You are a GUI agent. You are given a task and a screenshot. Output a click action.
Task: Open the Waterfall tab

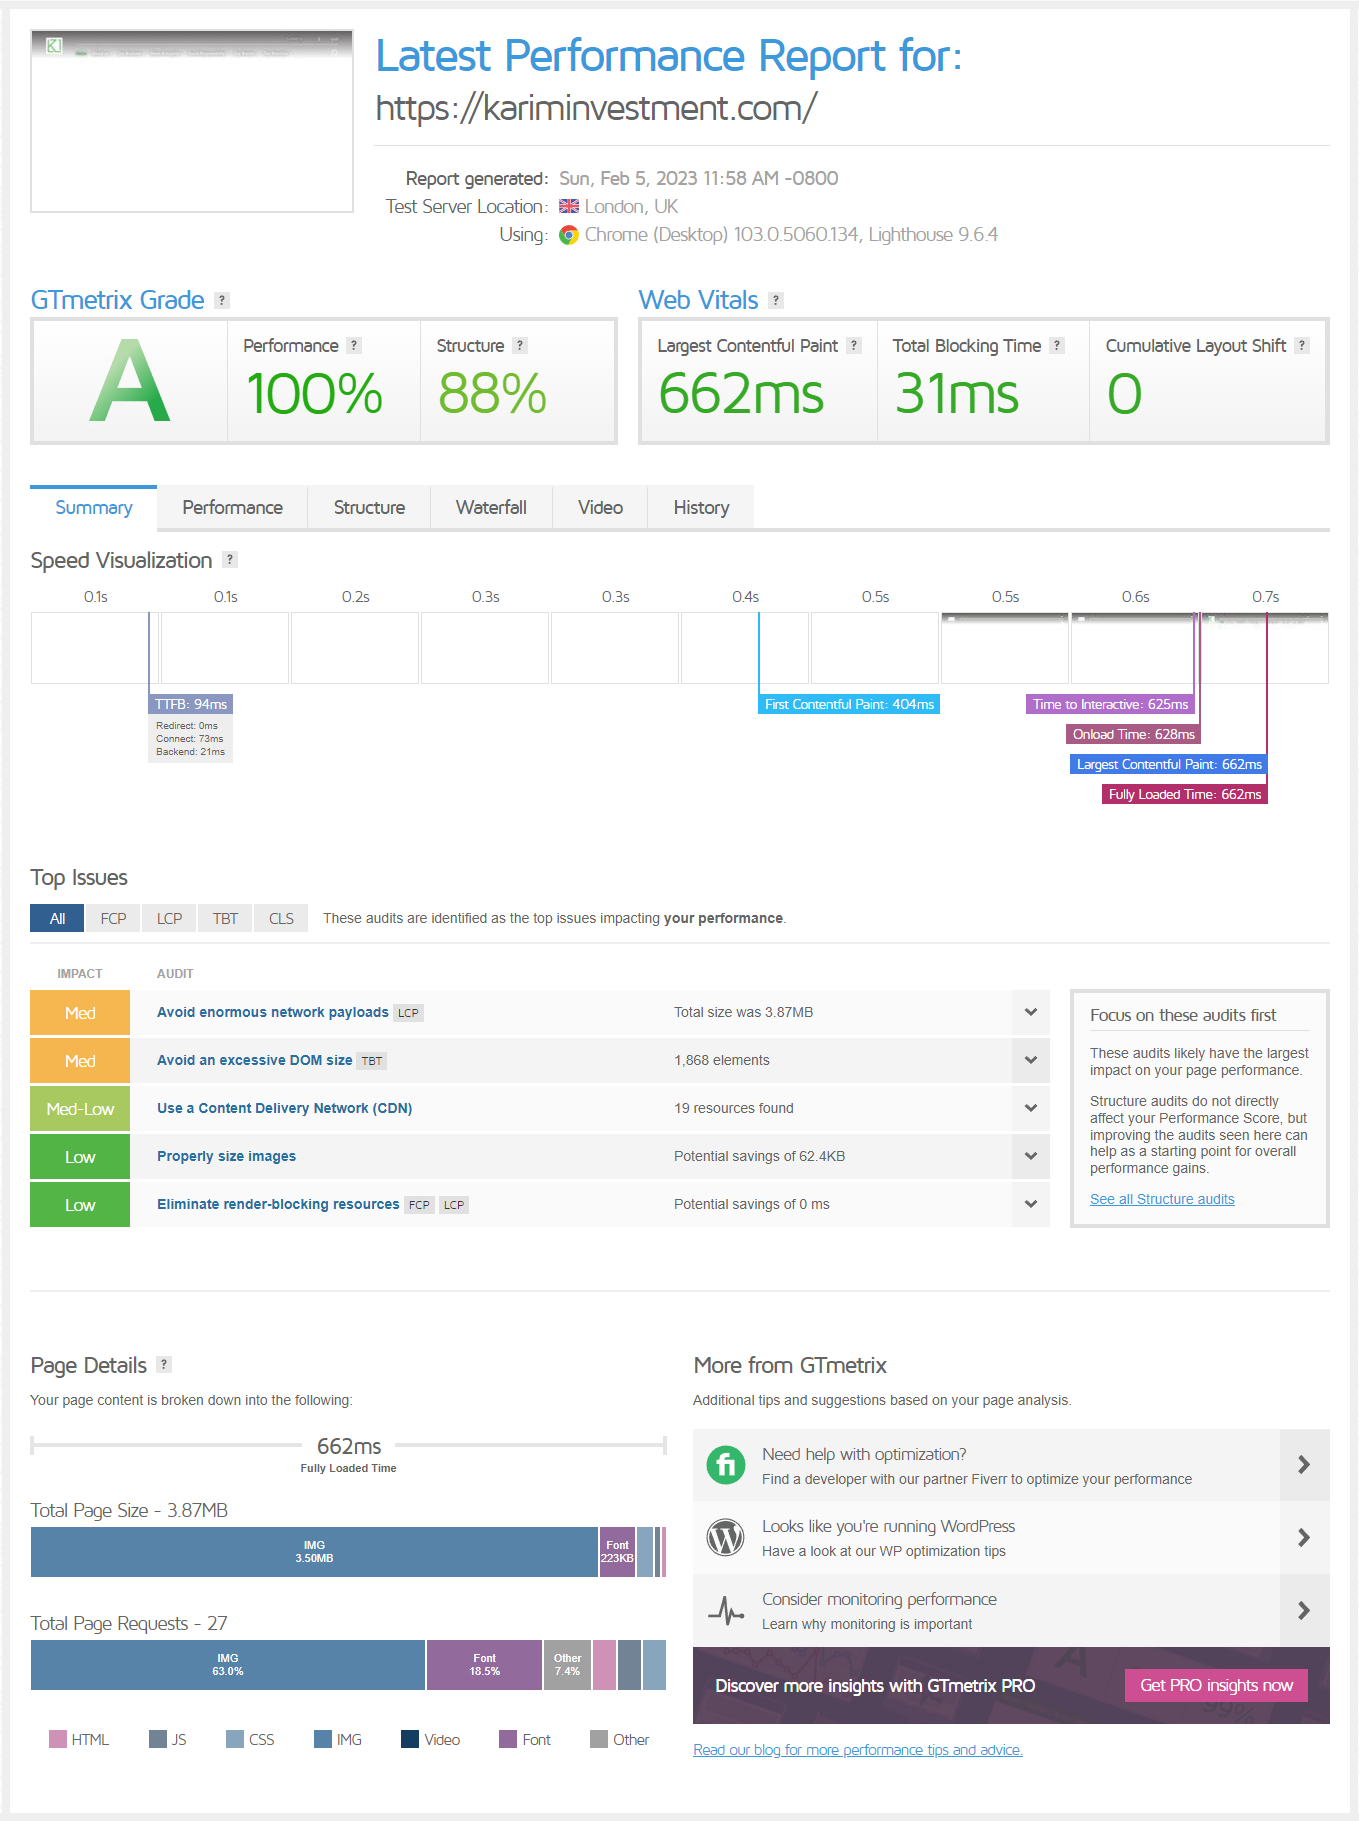tap(491, 508)
